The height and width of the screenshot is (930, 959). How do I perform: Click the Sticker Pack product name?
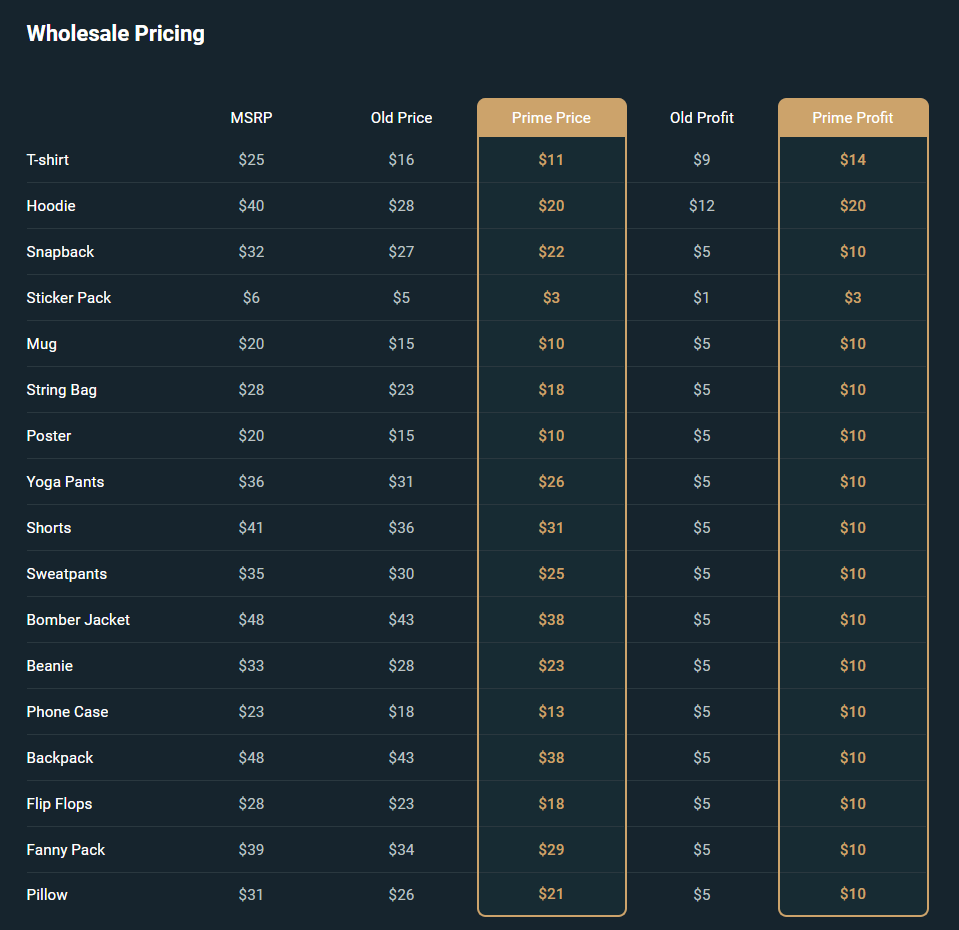click(69, 298)
